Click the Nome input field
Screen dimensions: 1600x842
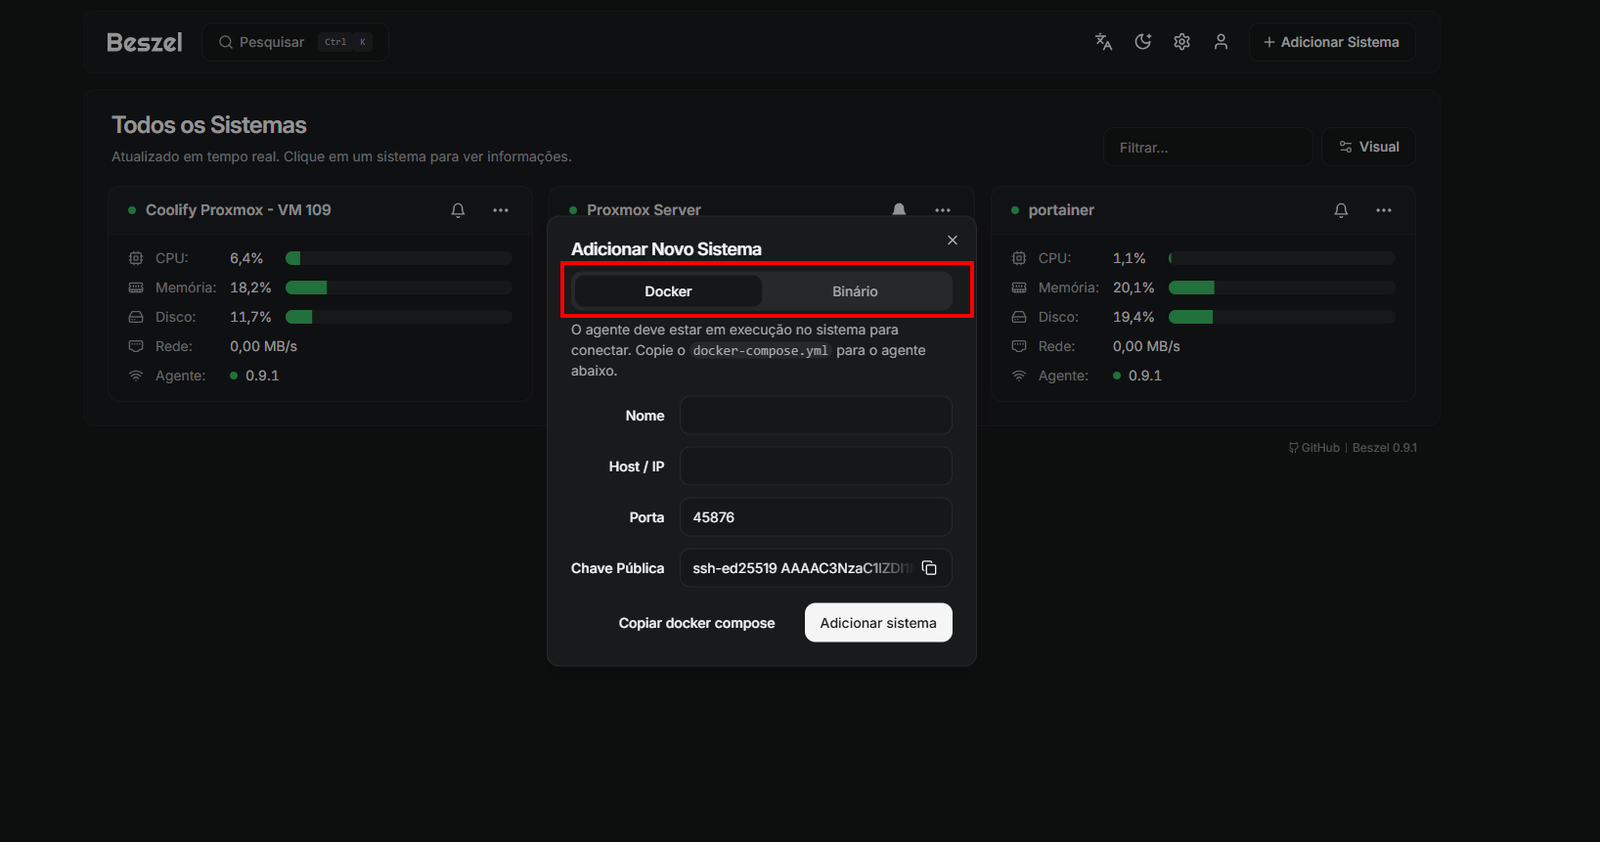point(816,416)
